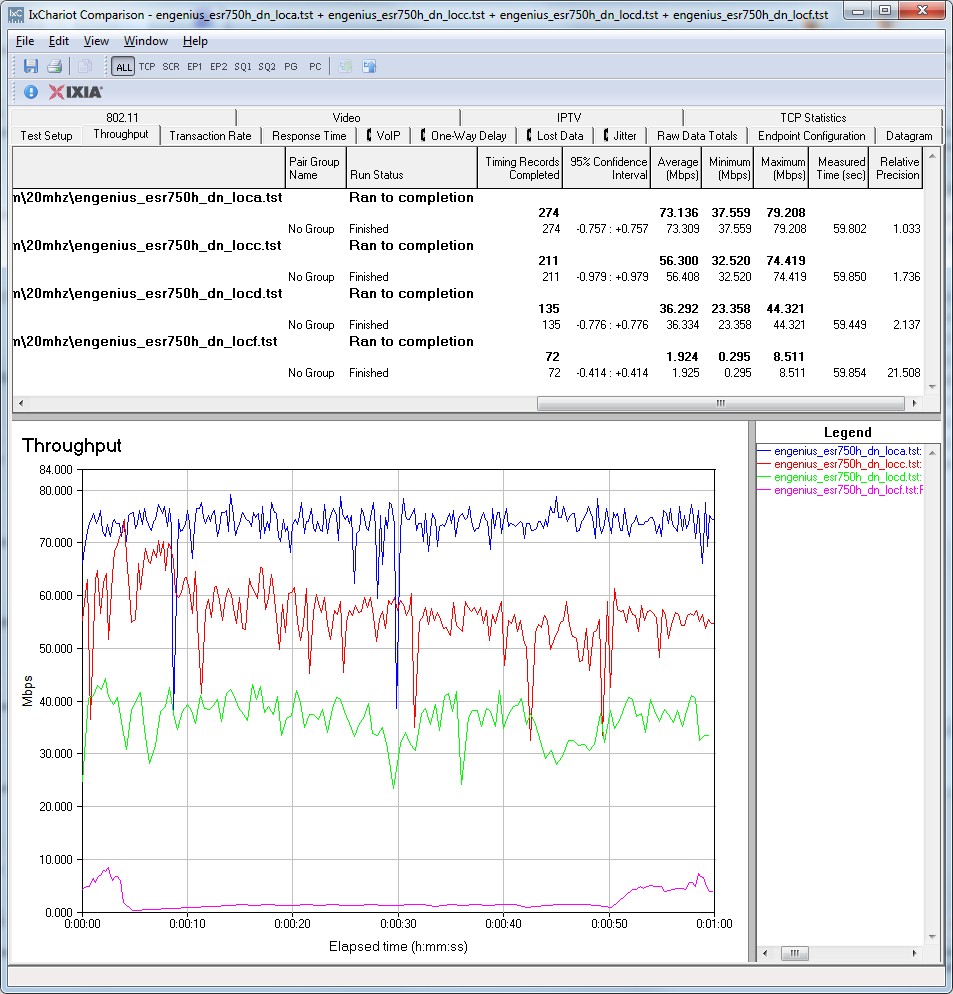
Task: Click the blue information icon
Action: coord(30,92)
